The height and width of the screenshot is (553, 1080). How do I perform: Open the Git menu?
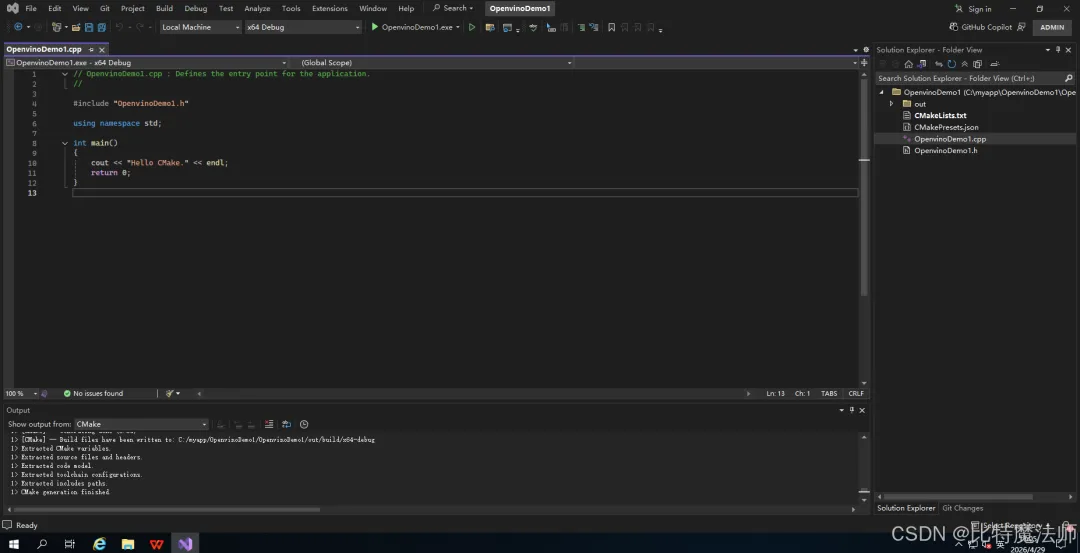pos(105,8)
